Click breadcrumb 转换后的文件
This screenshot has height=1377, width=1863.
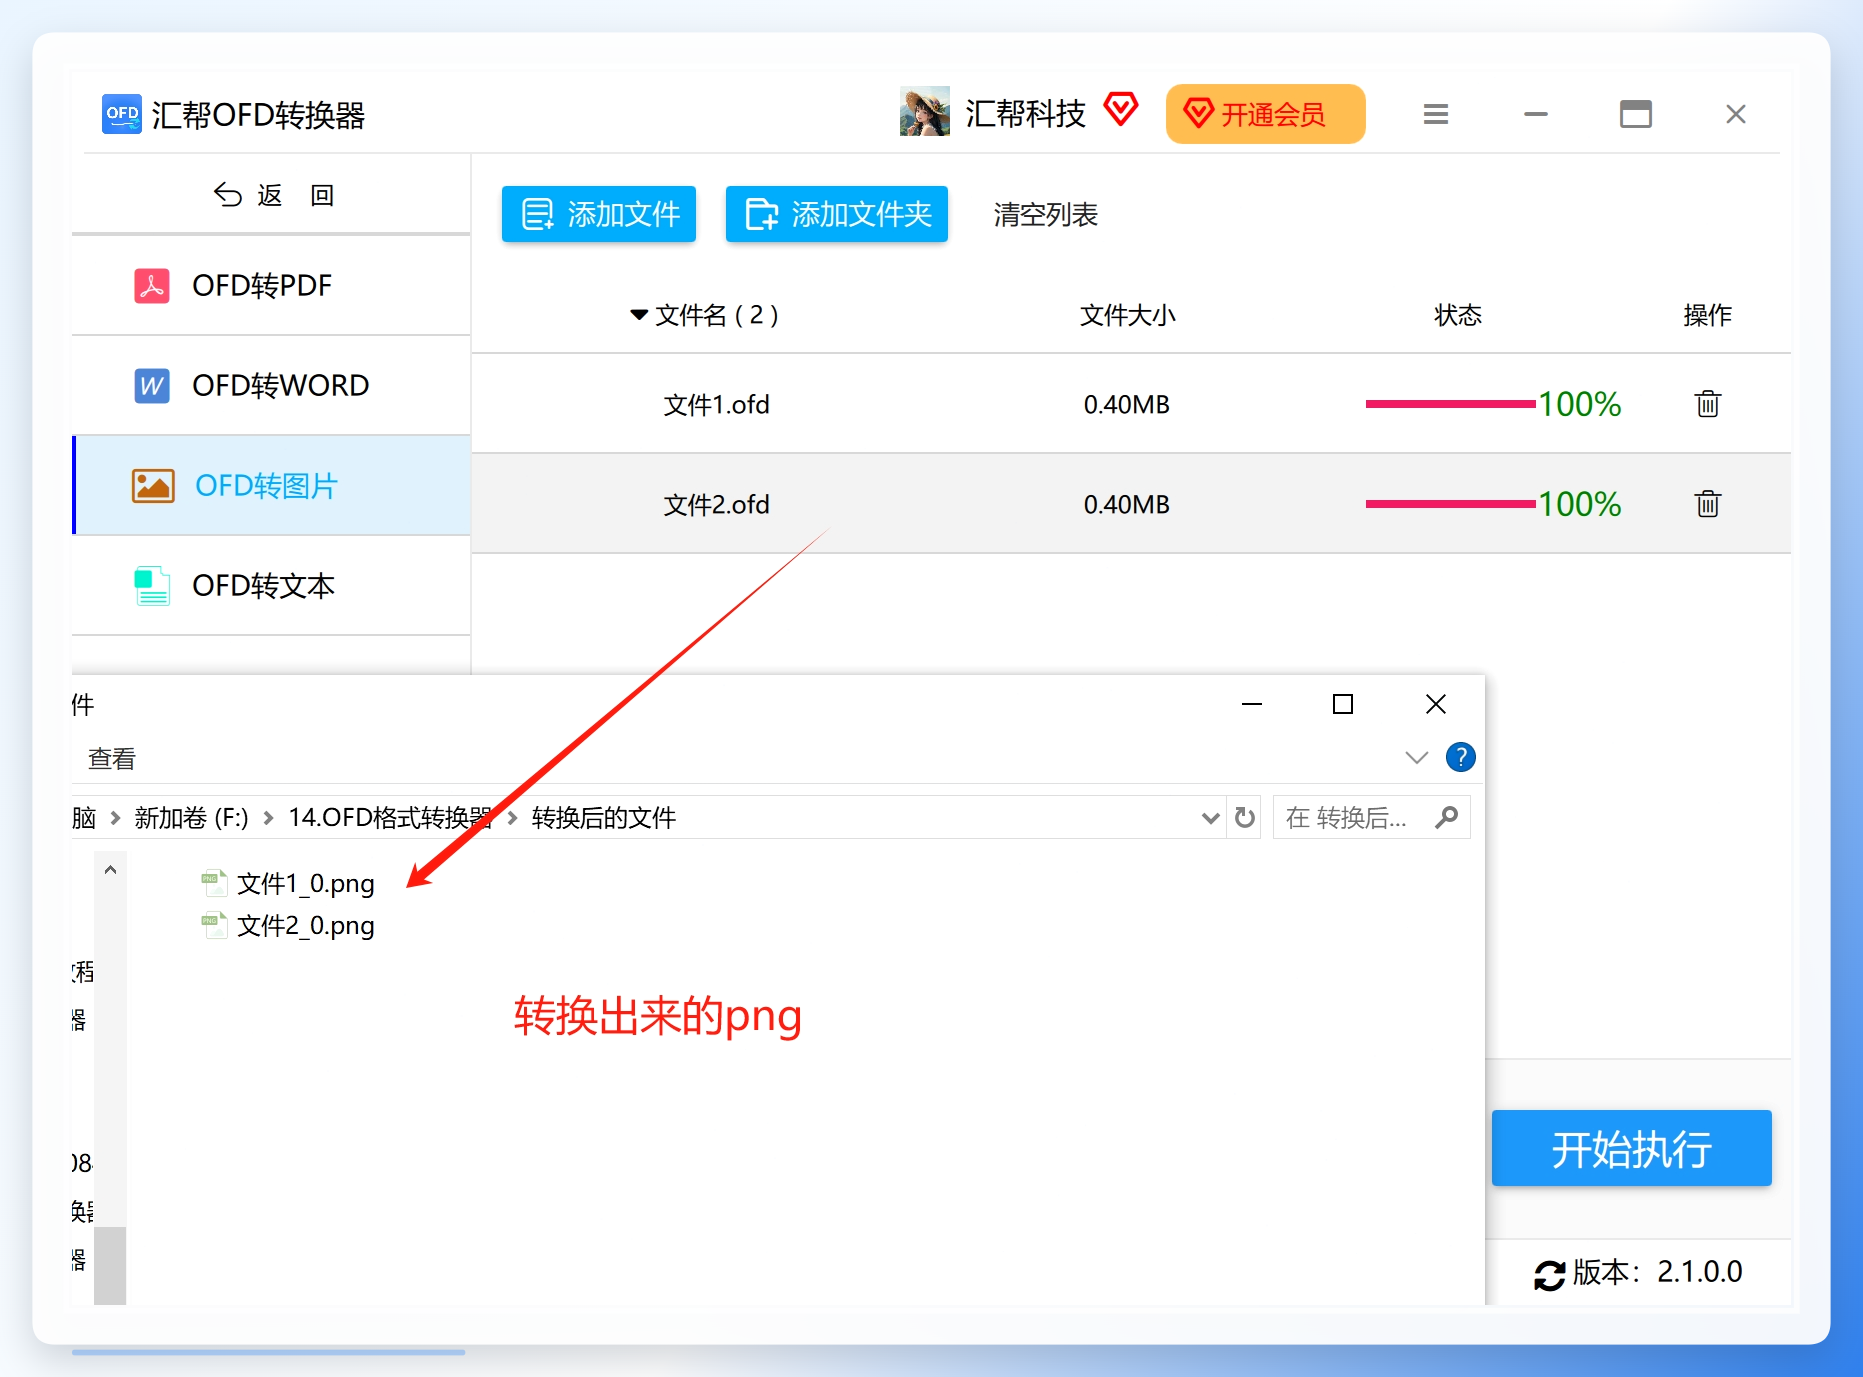click(x=604, y=818)
